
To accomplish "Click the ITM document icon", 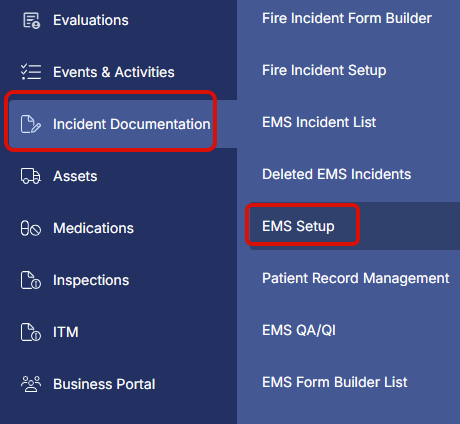I will (31, 332).
